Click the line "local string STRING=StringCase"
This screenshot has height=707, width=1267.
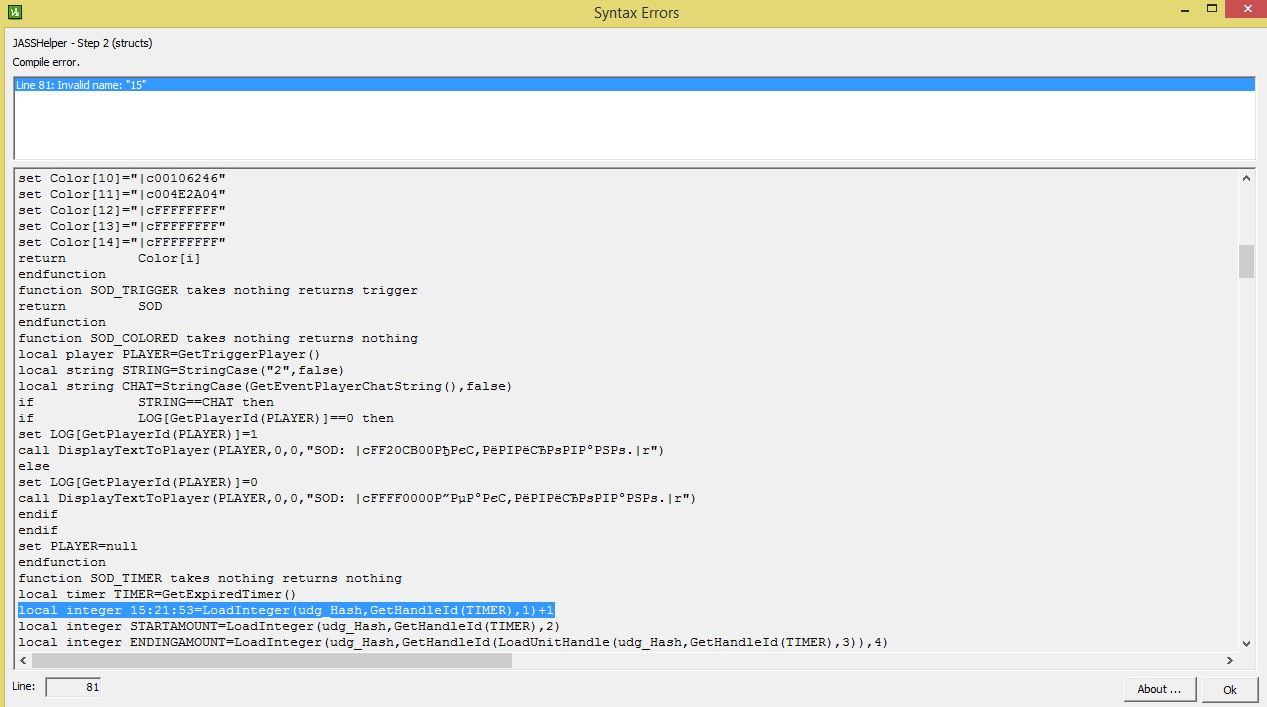(x=181, y=370)
